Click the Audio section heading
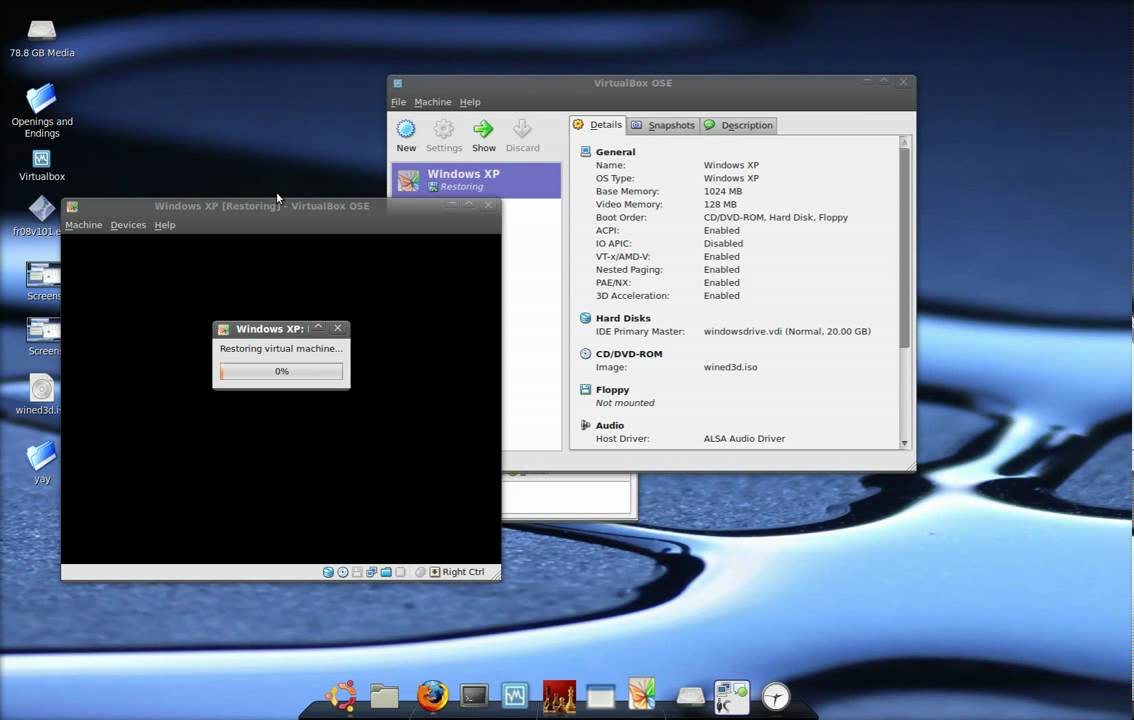The width and height of the screenshot is (1134, 720). coord(610,425)
